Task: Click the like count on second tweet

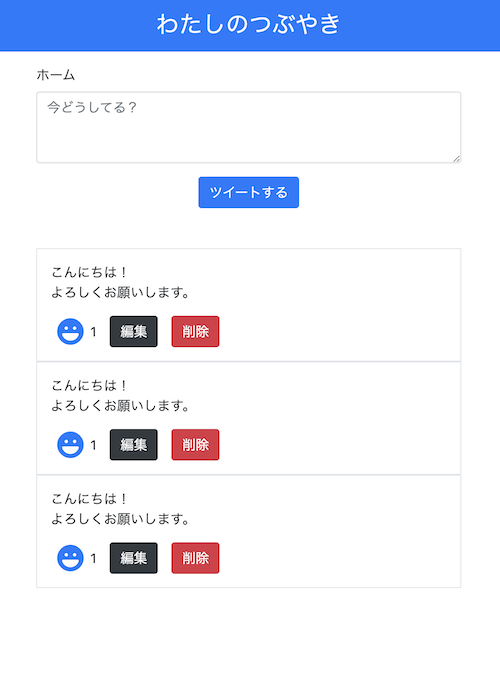Action: (93, 445)
